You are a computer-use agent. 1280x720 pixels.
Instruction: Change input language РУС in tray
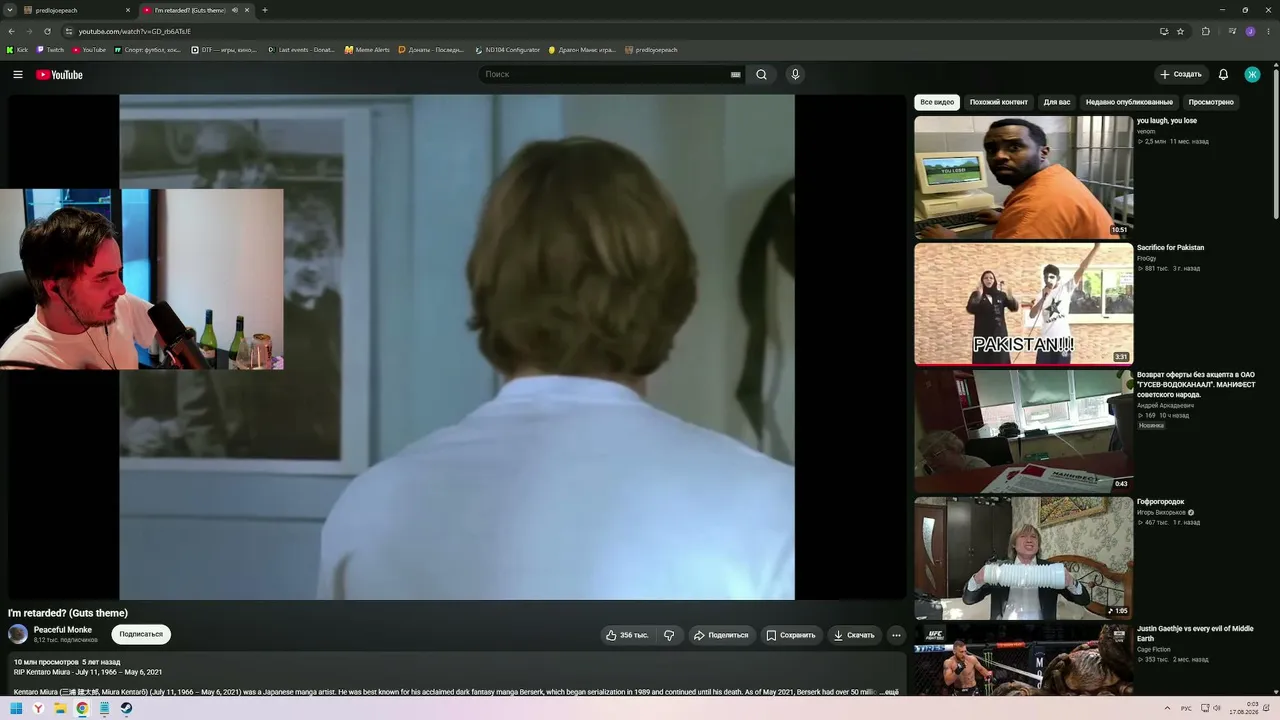1187,708
